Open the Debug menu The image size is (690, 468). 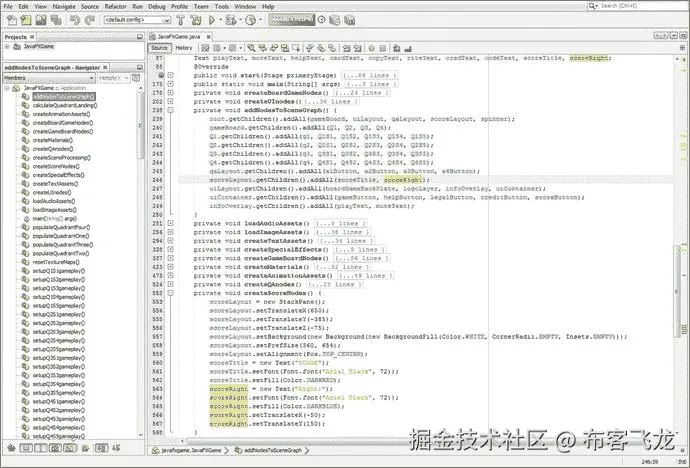(157, 7)
